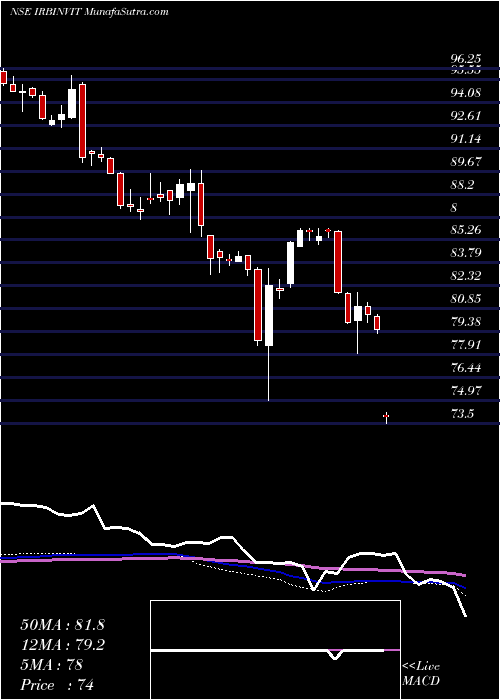Click the 92.61 price axis label
This screenshot has width=500, height=700.
[465, 116]
